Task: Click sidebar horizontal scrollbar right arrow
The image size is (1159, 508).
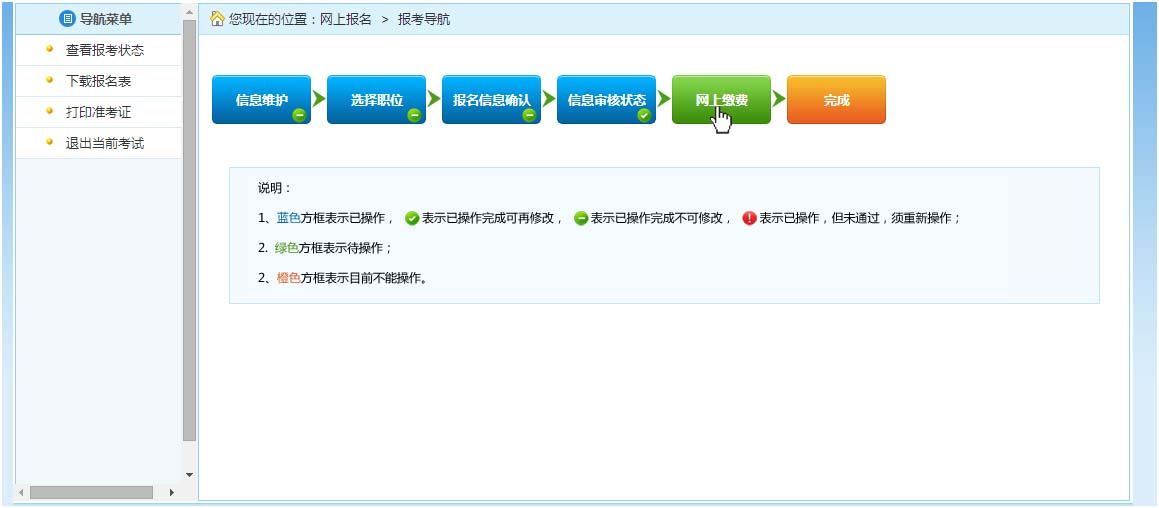Action: click(x=171, y=492)
